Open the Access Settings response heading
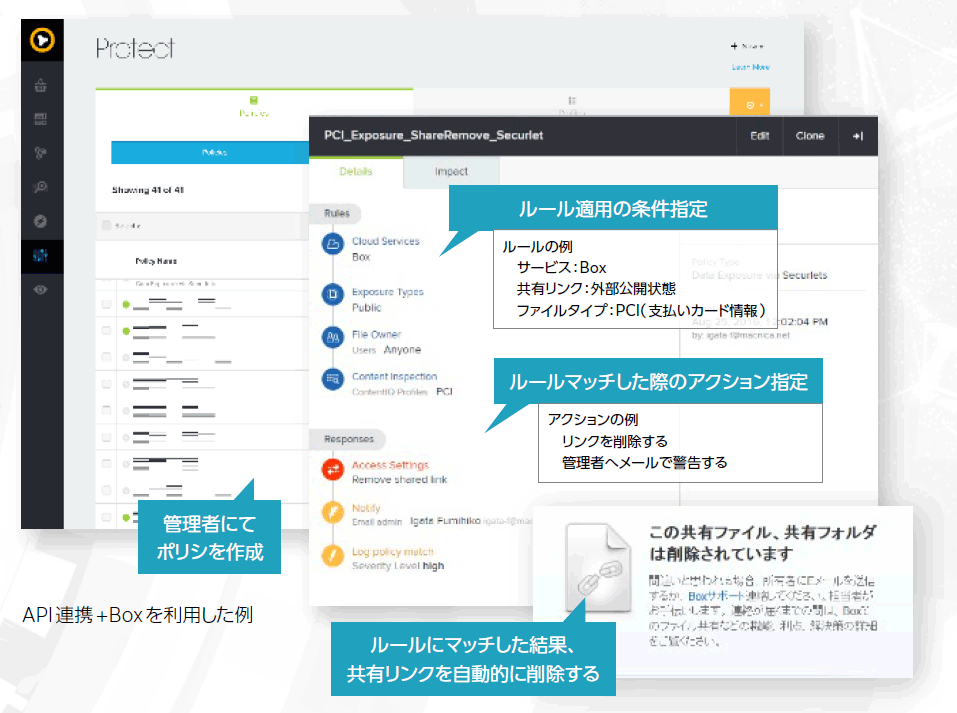Viewport: 957px width, 713px height. point(390,465)
